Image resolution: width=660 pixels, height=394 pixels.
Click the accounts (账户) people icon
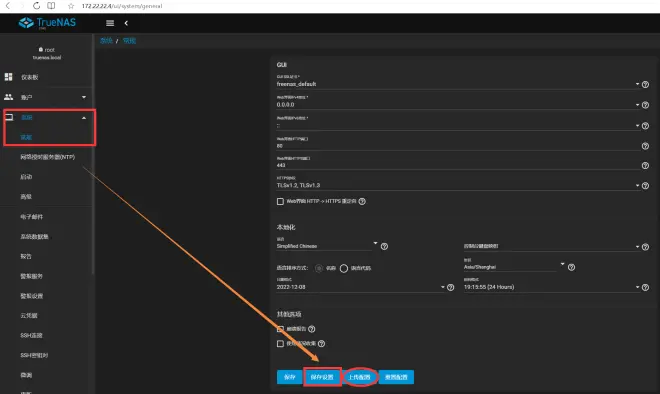8,97
